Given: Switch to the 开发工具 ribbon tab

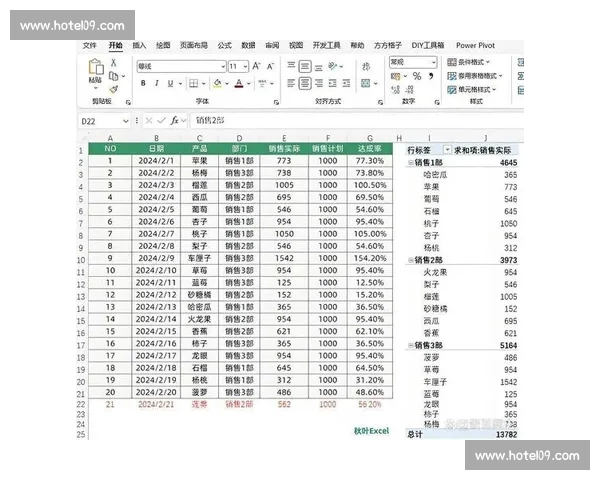Looking at the screenshot, I should point(326,46).
